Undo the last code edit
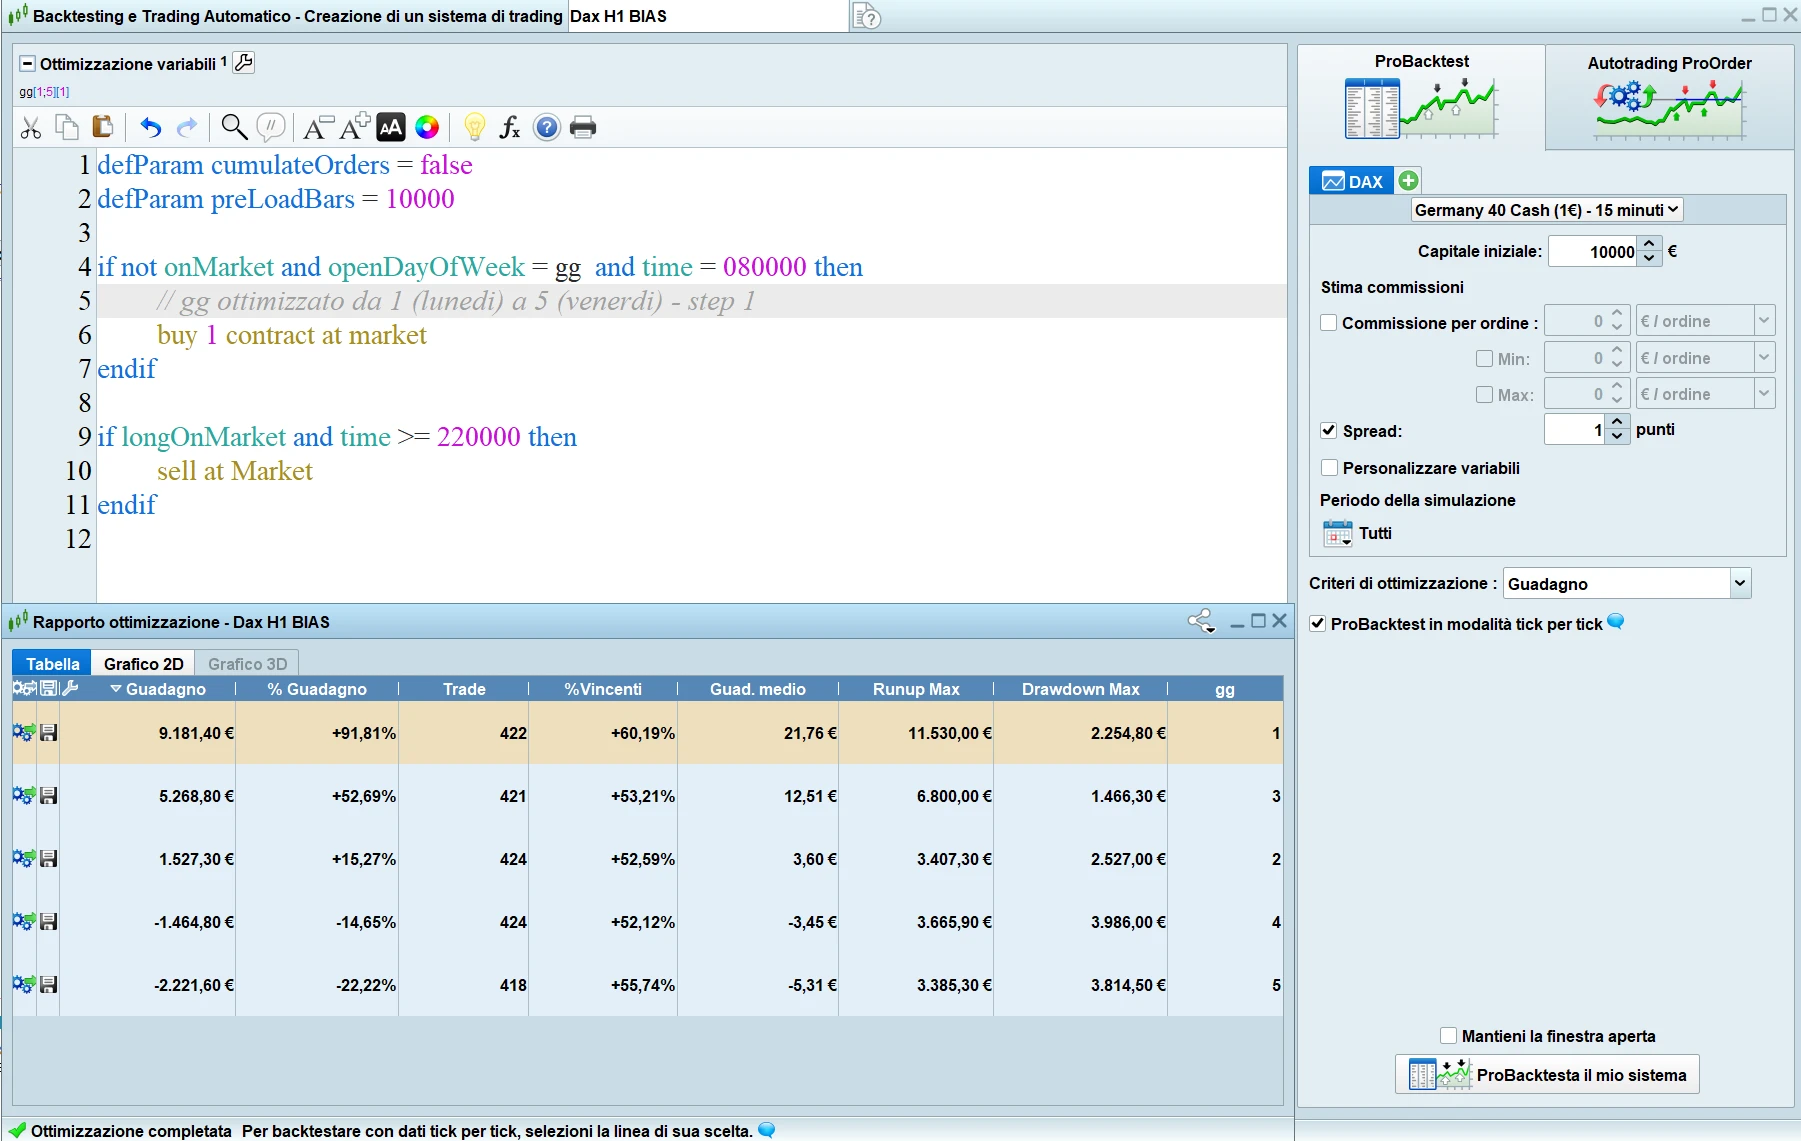The image size is (1801, 1141). pyautogui.click(x=150, y=127)
